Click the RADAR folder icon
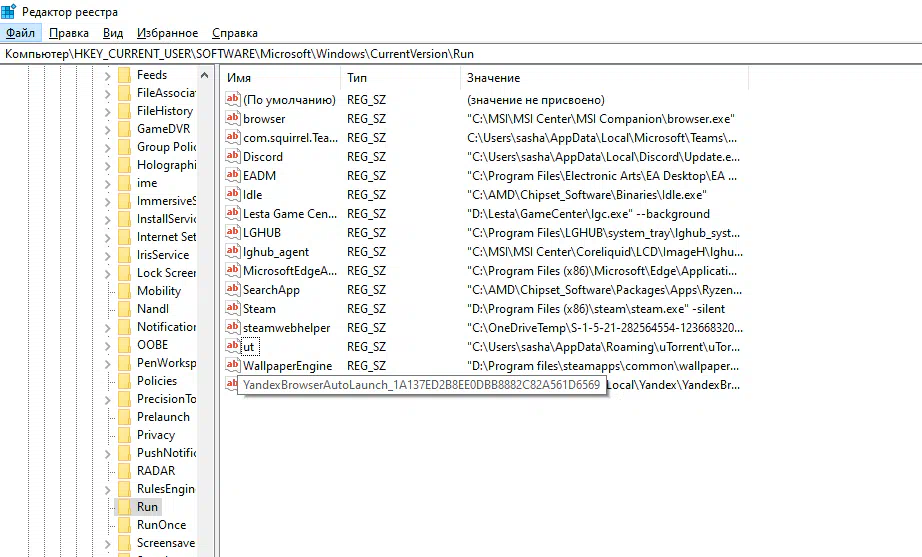 (124, 471)
